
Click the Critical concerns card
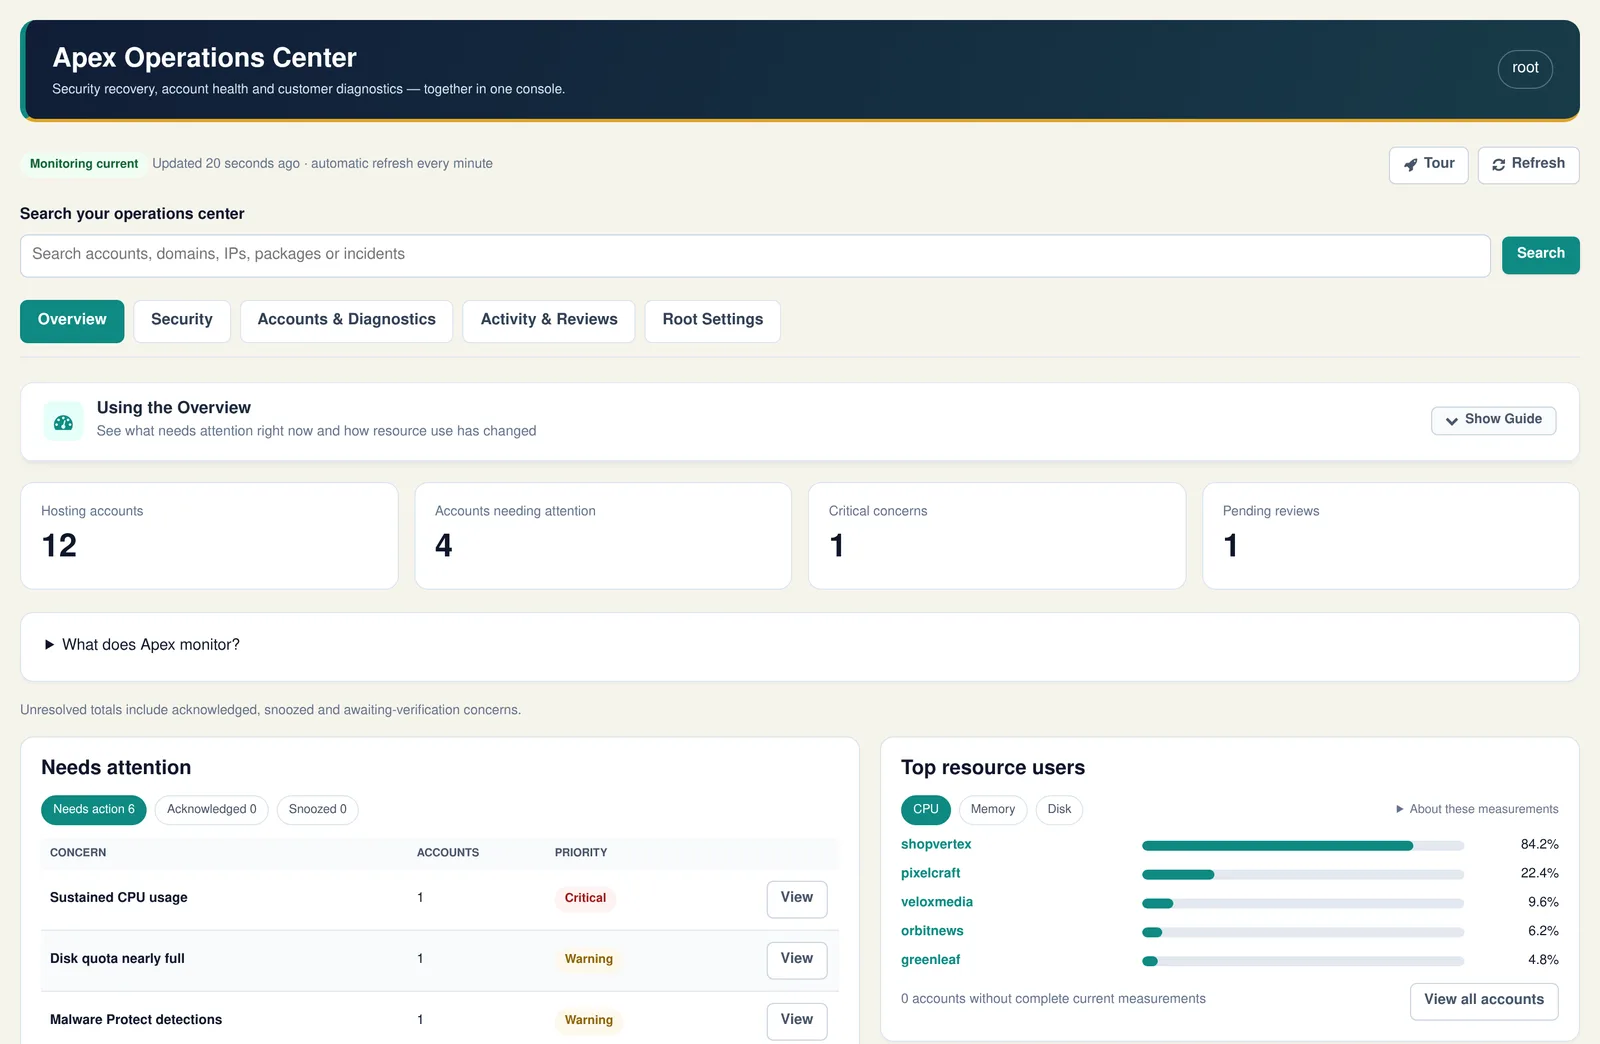point(997,536)
